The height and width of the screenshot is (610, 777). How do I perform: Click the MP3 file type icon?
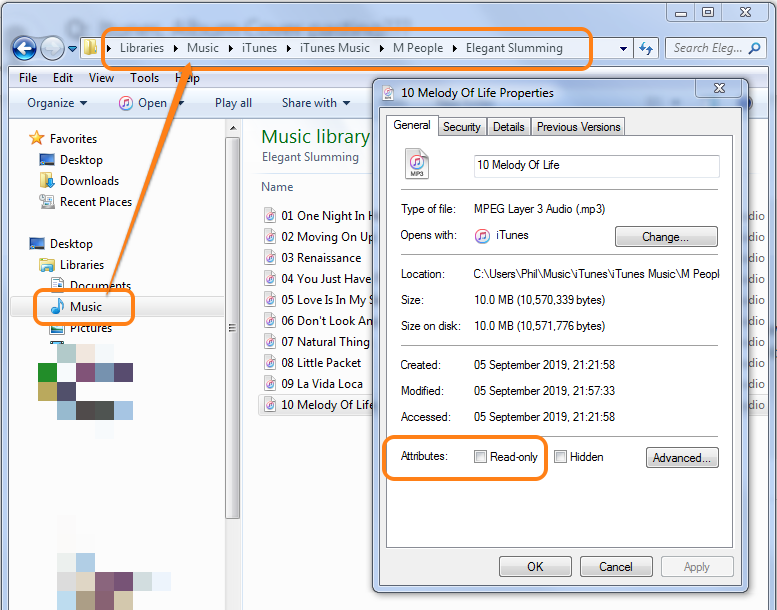point(417,164)
